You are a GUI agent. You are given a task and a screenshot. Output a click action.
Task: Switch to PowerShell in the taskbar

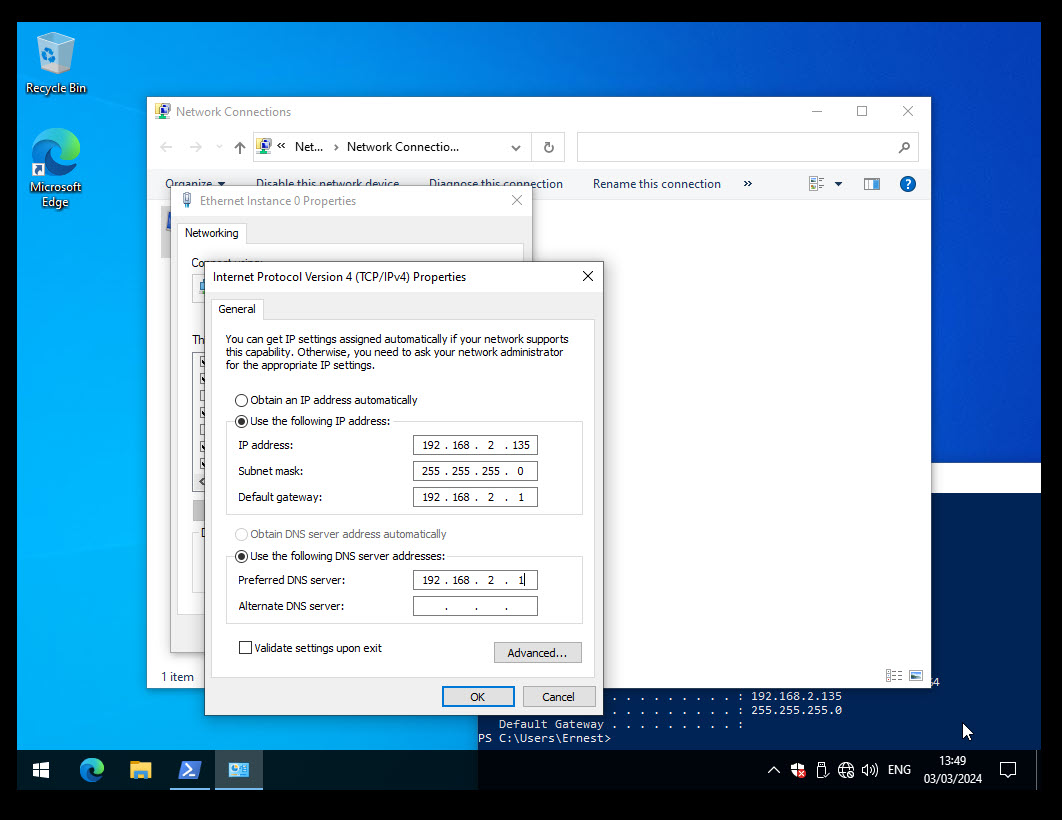(189, 770)
